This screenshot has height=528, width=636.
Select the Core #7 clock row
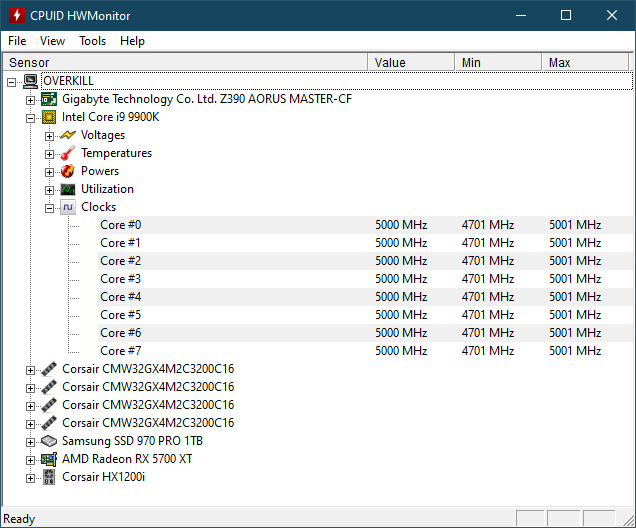coord(365,351)
